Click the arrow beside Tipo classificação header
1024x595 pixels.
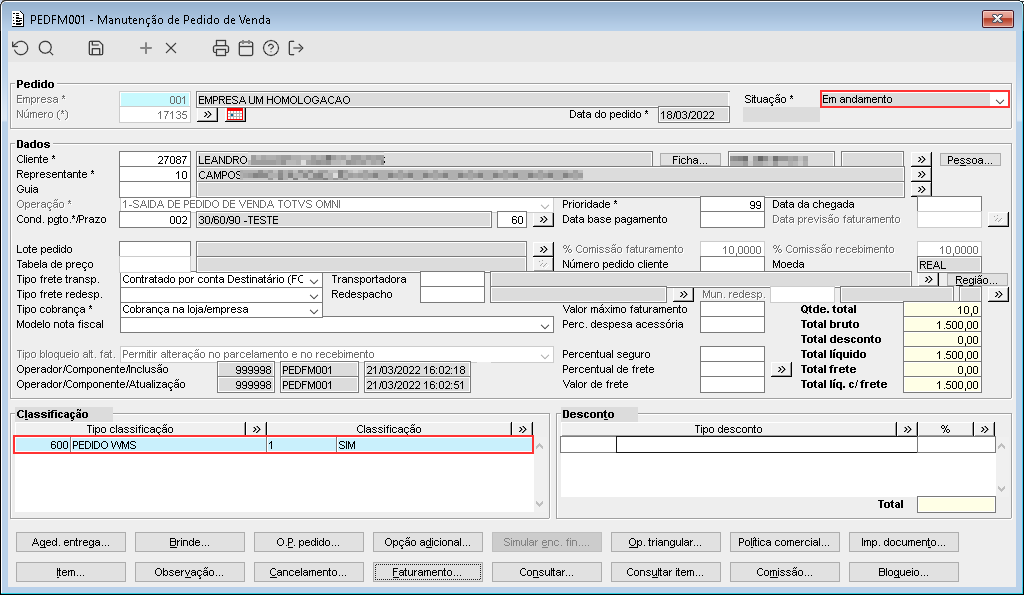tap(256, 429)
